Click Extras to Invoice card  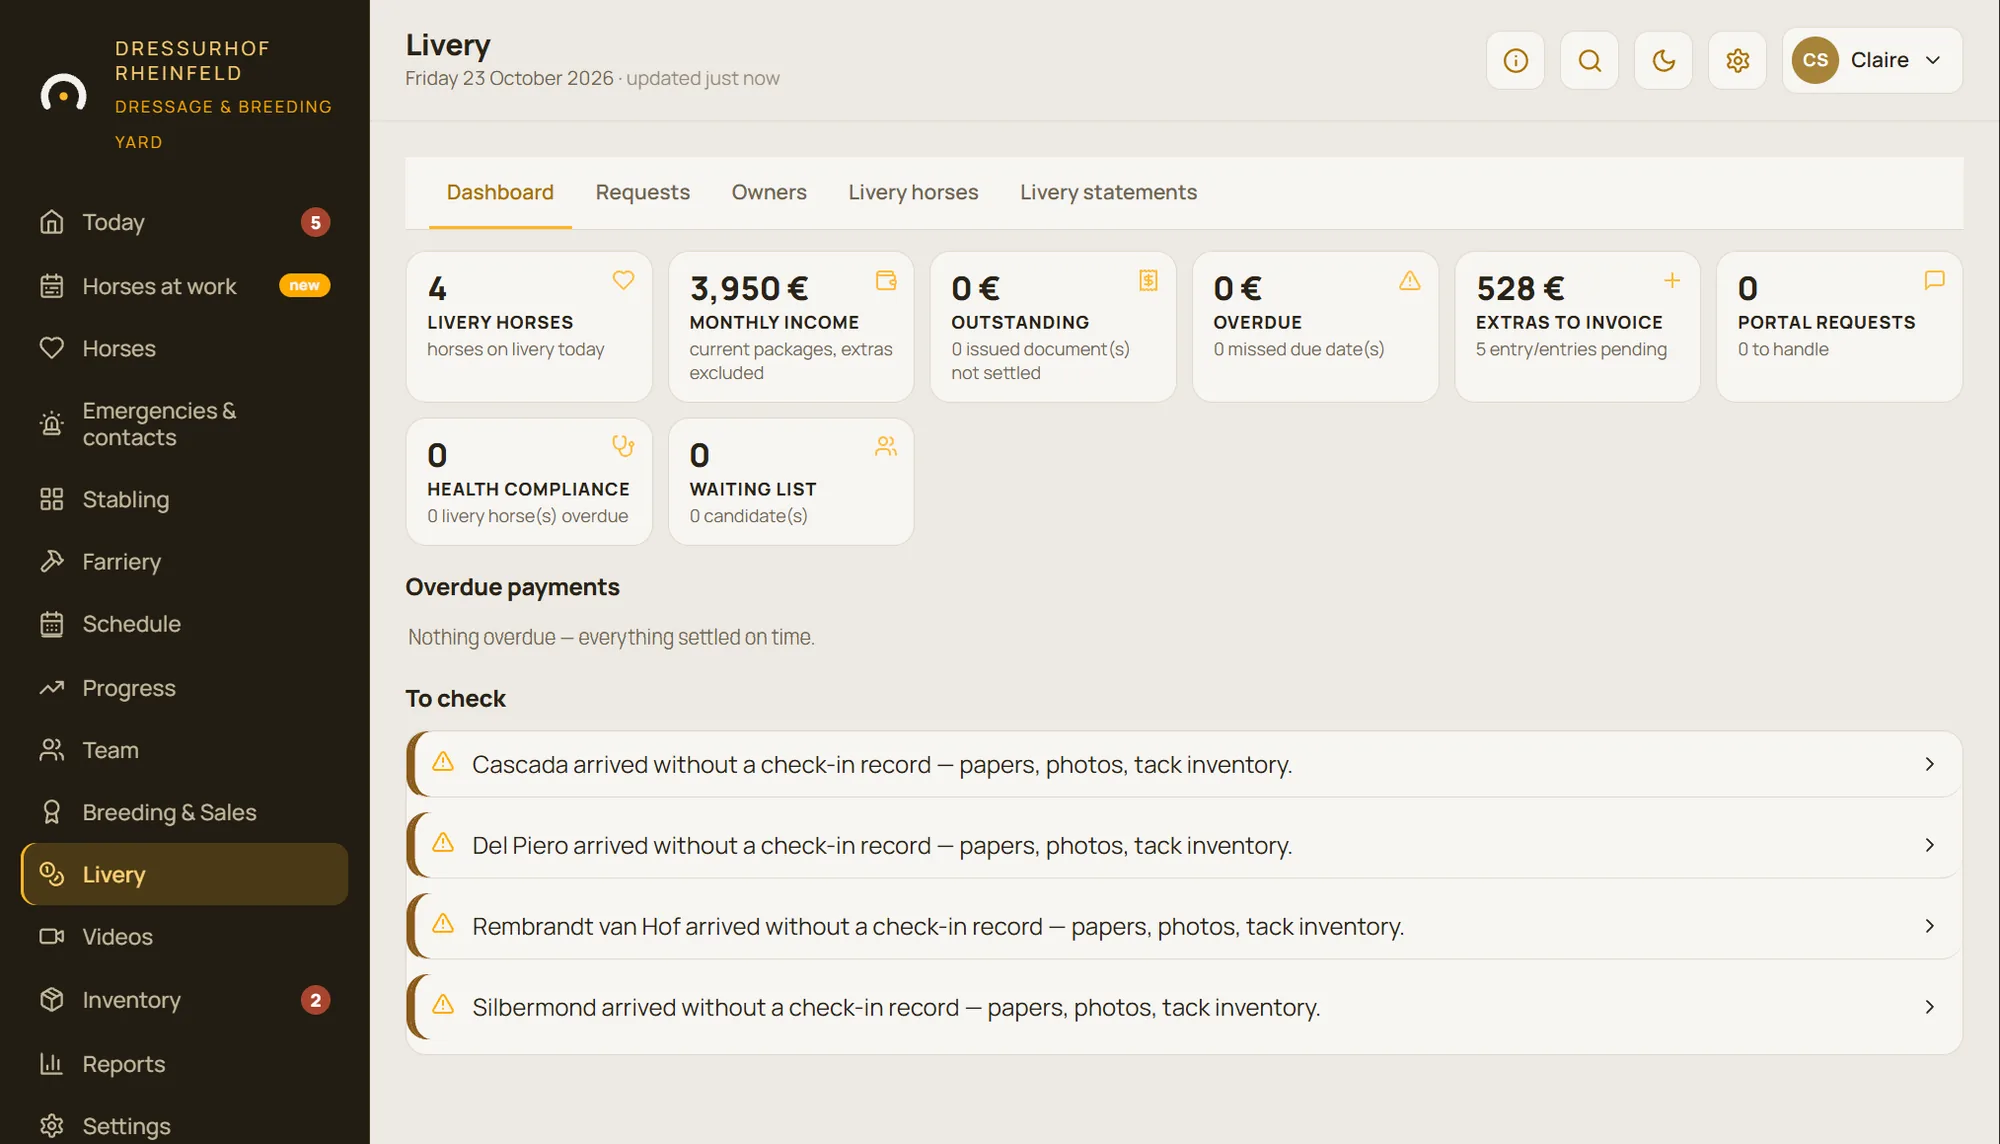pos(1577,327)
